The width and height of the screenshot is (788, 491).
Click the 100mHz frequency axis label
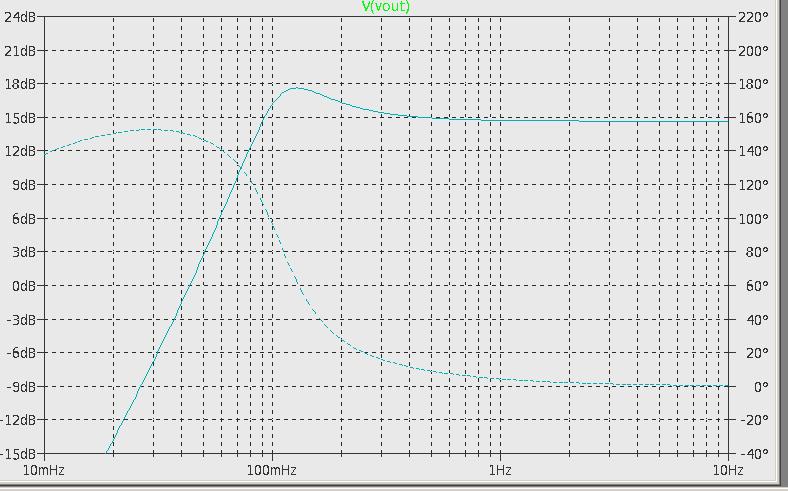coord(272,470)
